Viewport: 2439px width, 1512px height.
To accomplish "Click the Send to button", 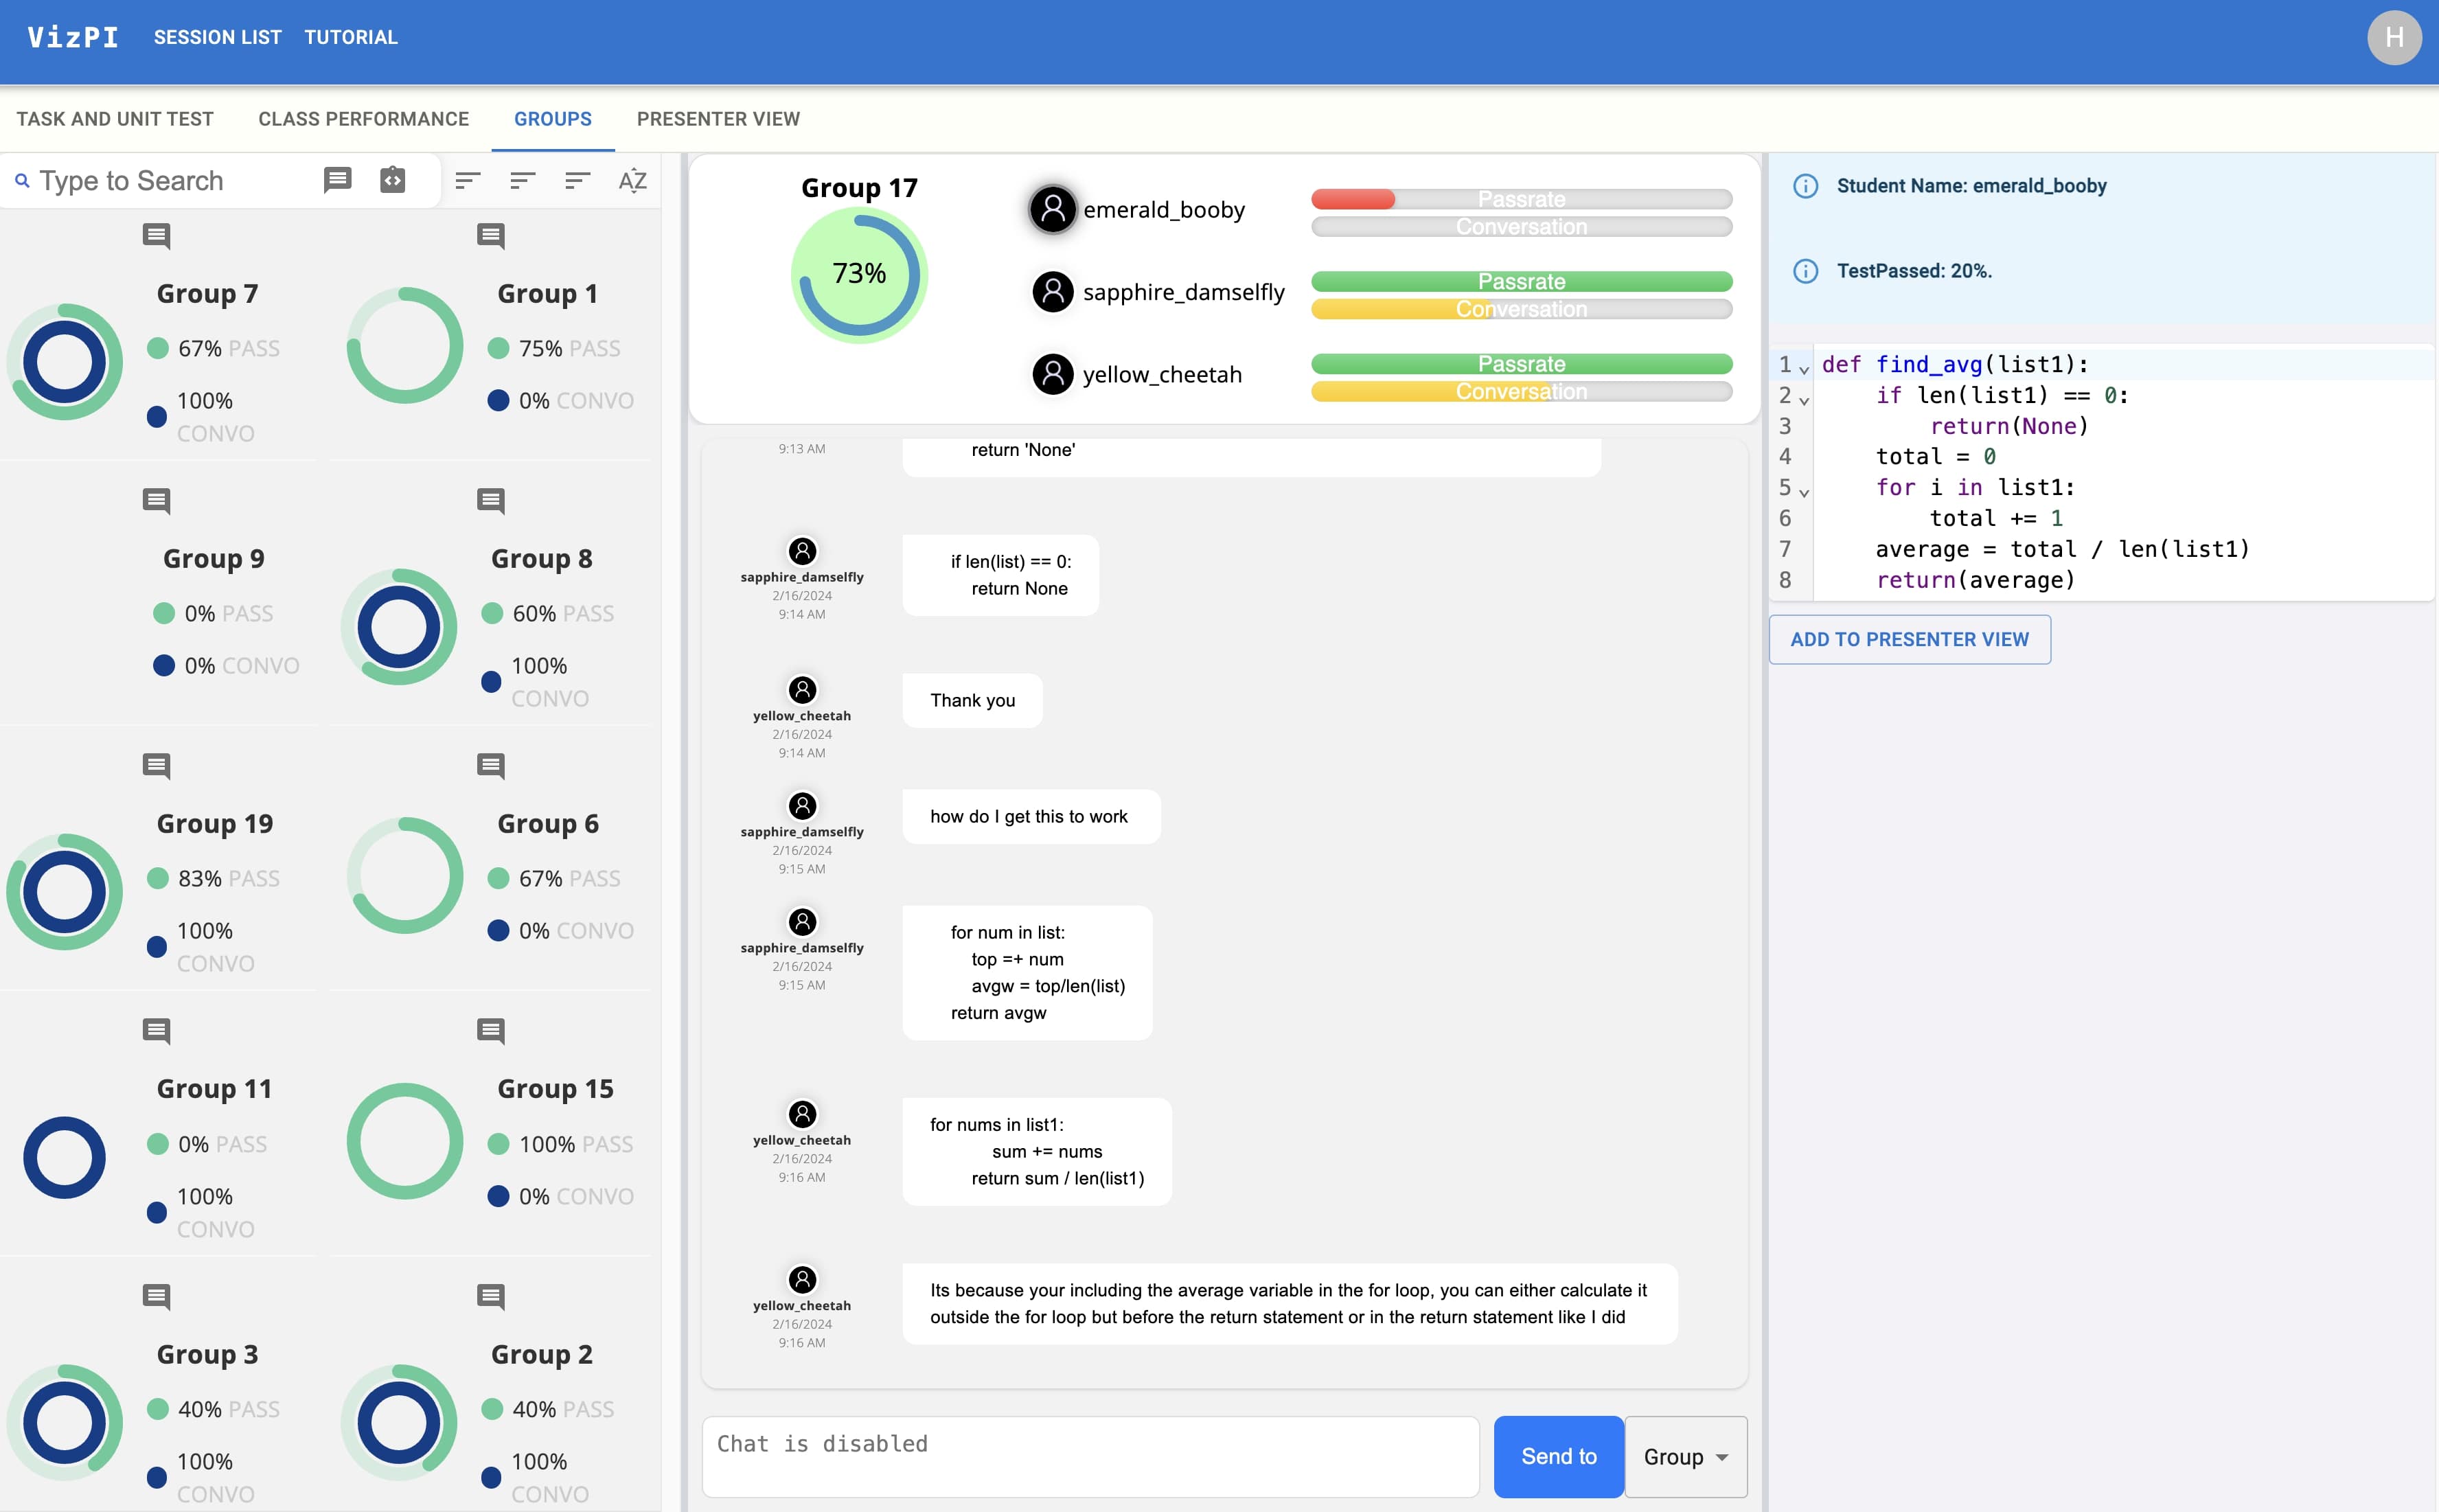I will [1558, 1456].
